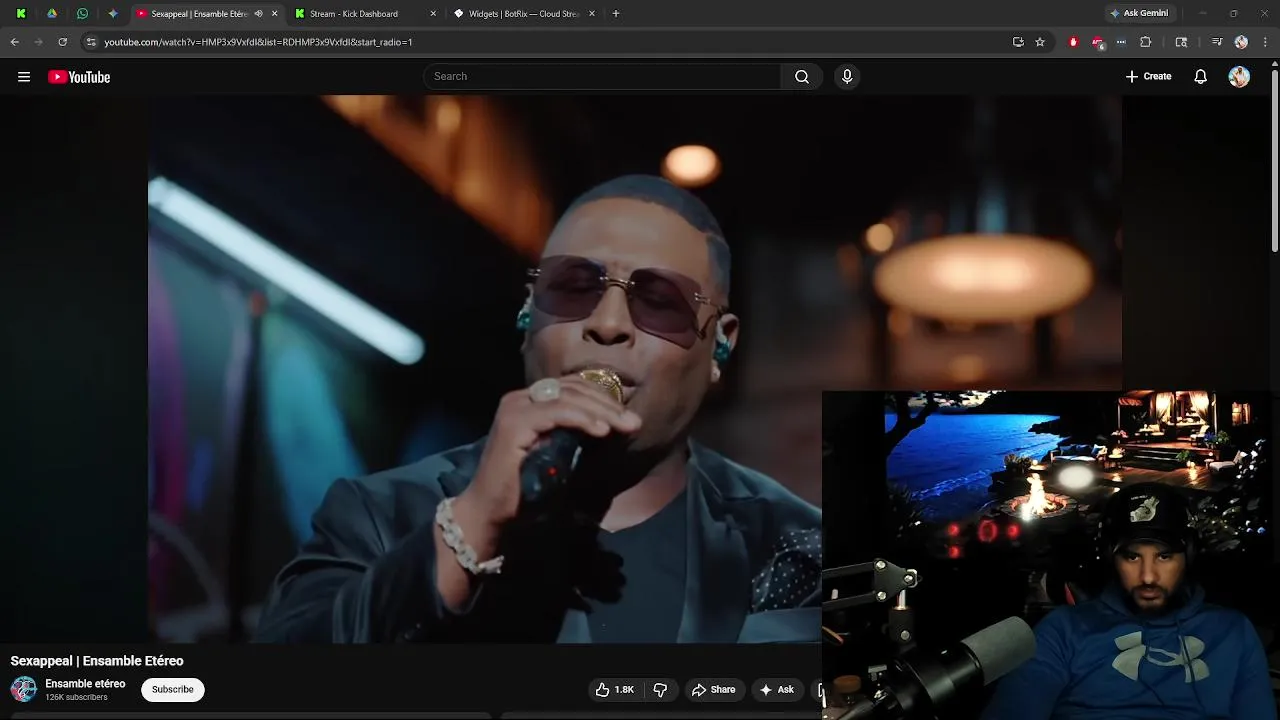Close the Sexappeal YouTube tab
This screenshot has width=1280, height=720.
pyautogui.click(x=274, y=14)
